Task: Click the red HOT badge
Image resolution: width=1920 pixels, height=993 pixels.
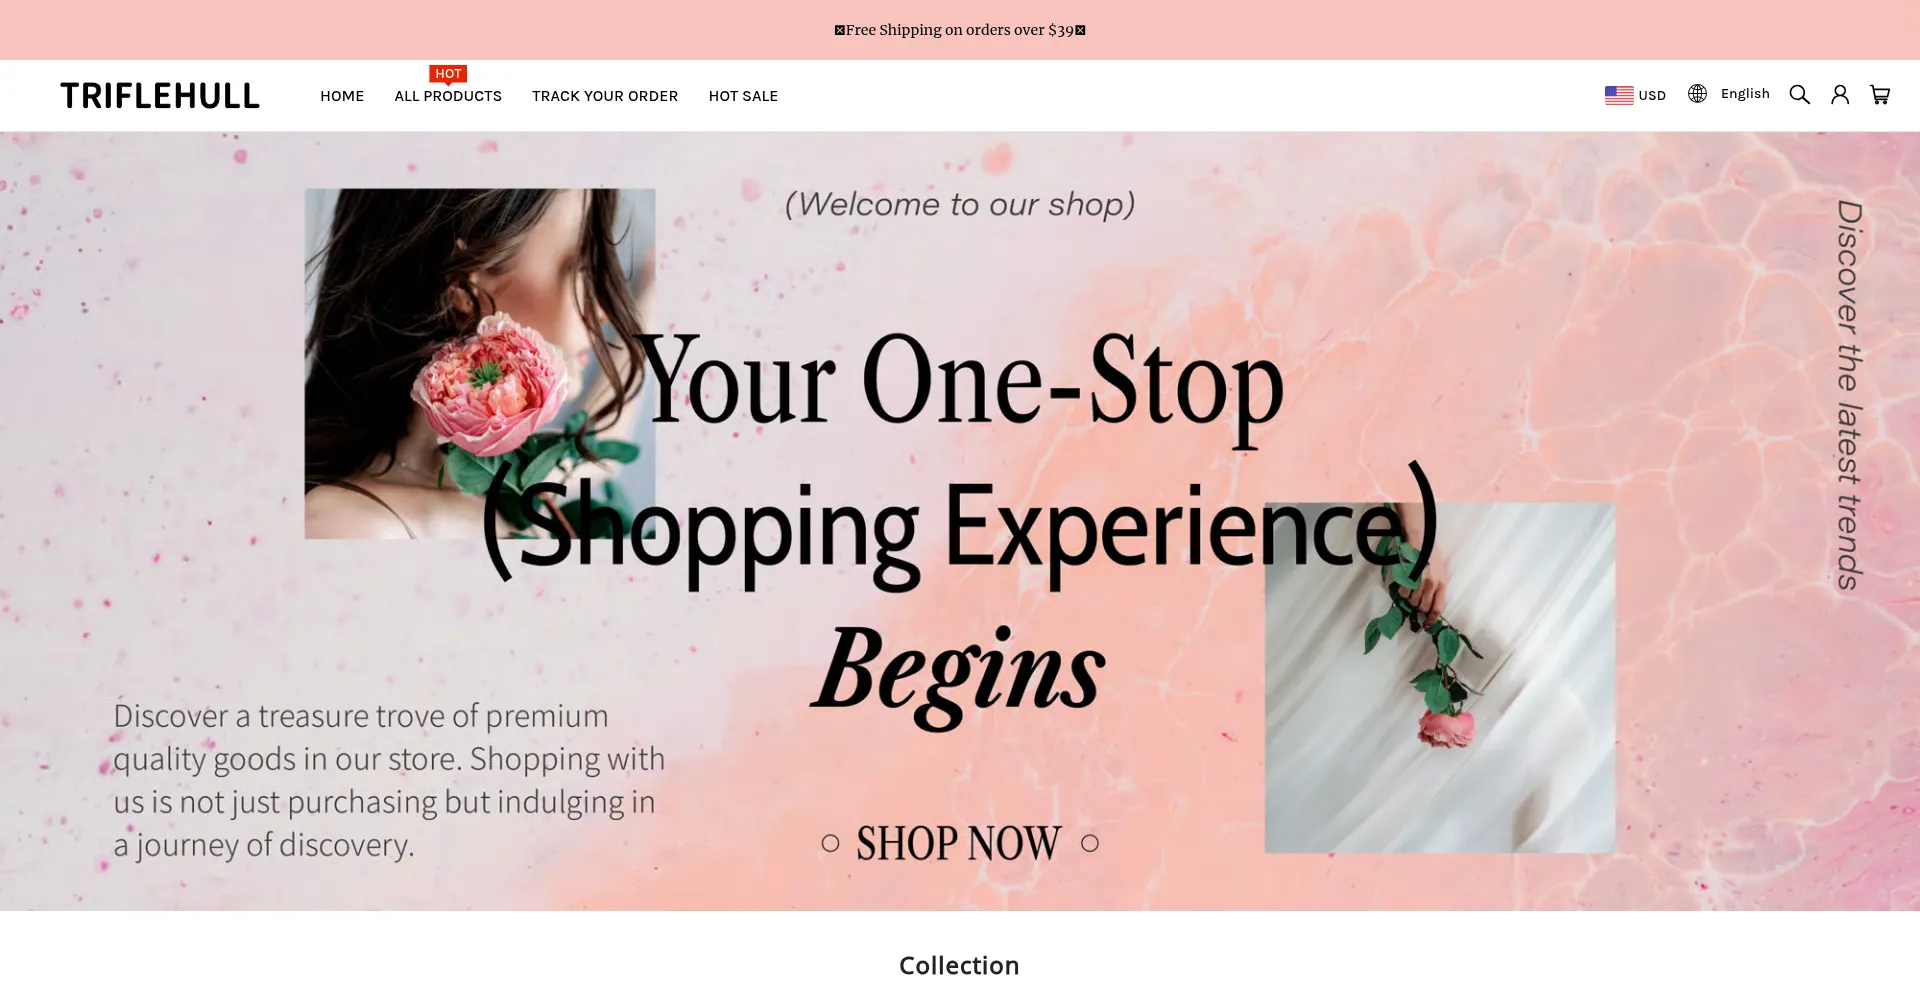Action: pos(448,74)
